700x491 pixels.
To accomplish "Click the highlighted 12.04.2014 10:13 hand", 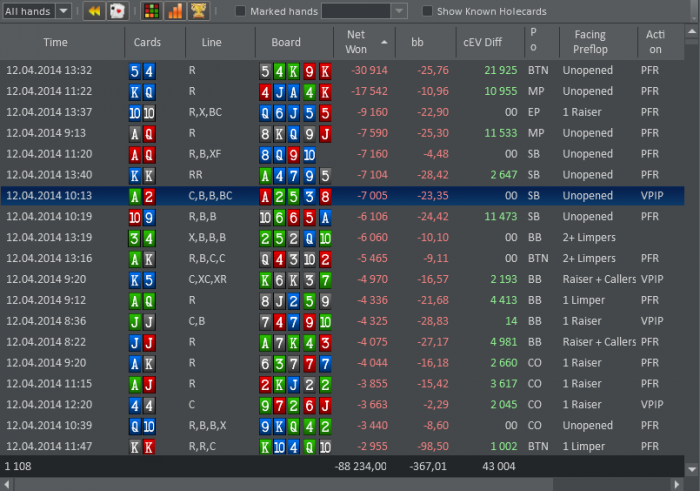I will (x=342, y=196).
